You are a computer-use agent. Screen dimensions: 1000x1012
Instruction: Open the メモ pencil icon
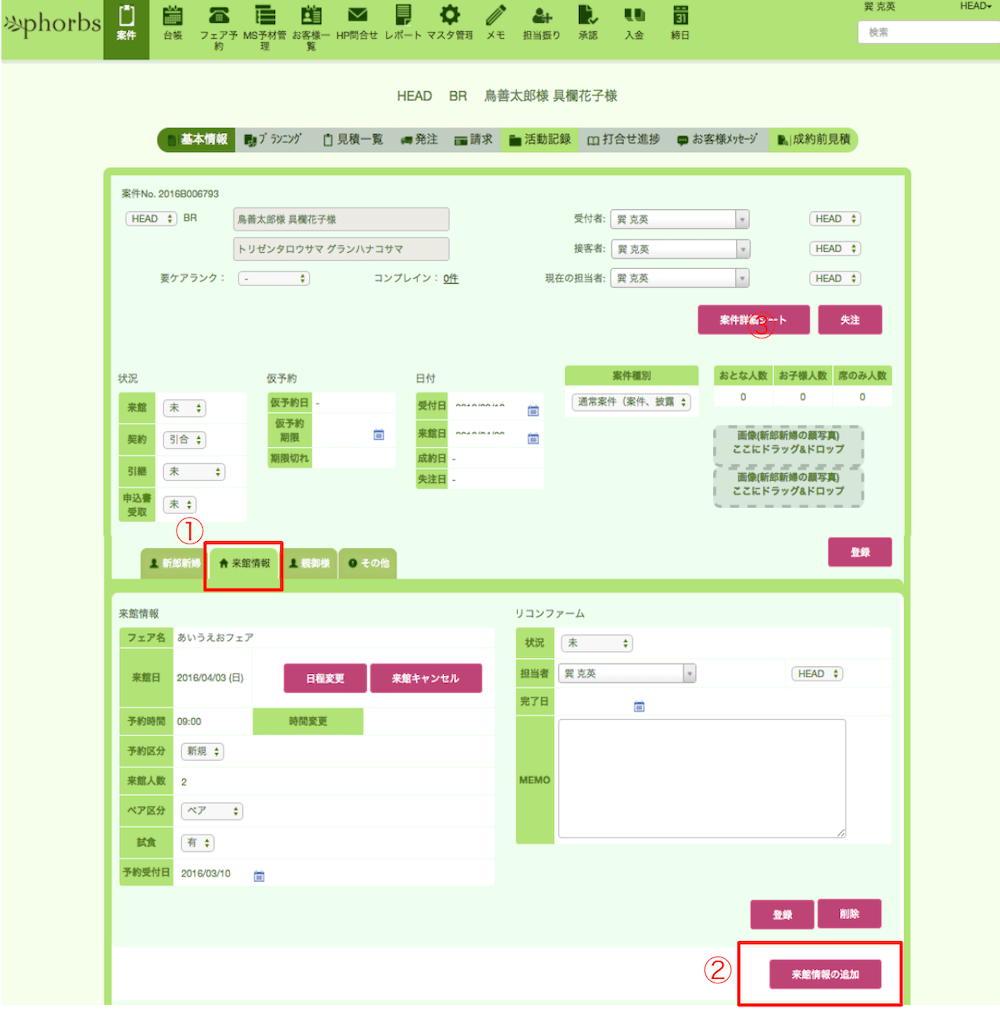coord(495,23)
